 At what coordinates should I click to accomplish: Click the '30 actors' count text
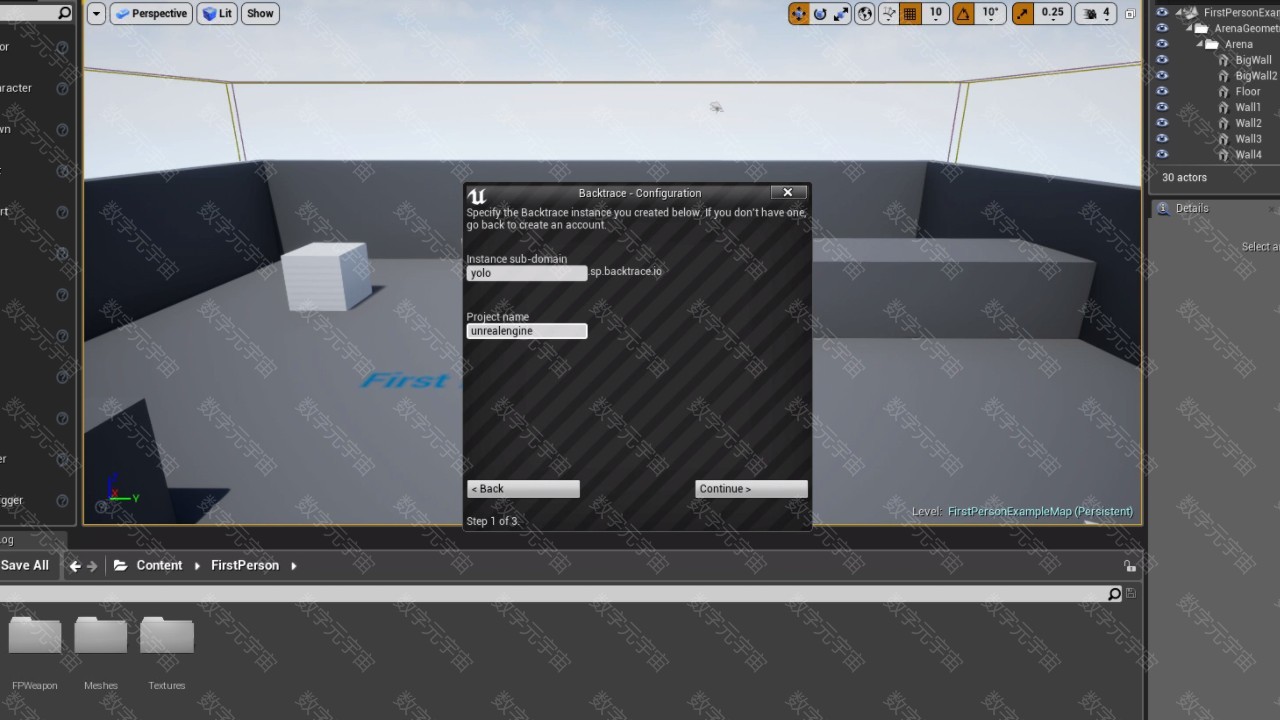[x=1184, y=177]
